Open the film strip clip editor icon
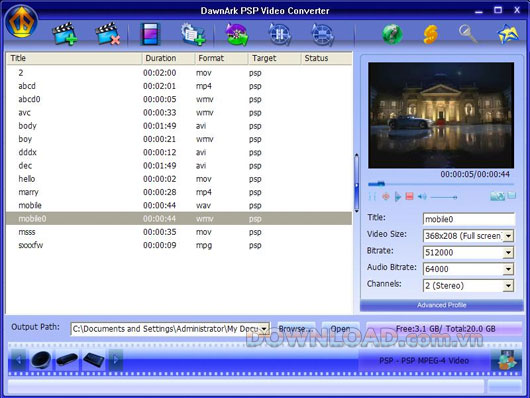 [150, 34]
